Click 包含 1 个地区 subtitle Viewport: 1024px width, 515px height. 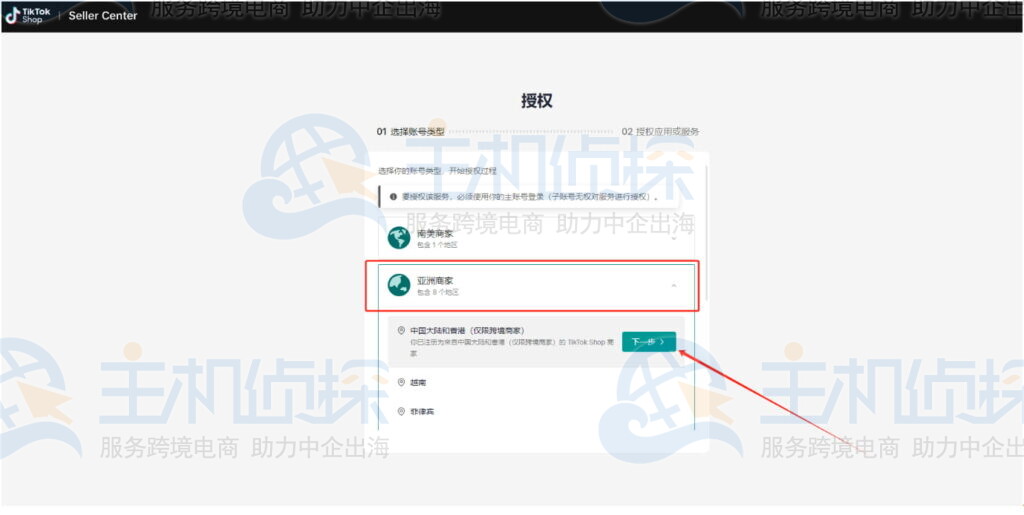point(438,245)
